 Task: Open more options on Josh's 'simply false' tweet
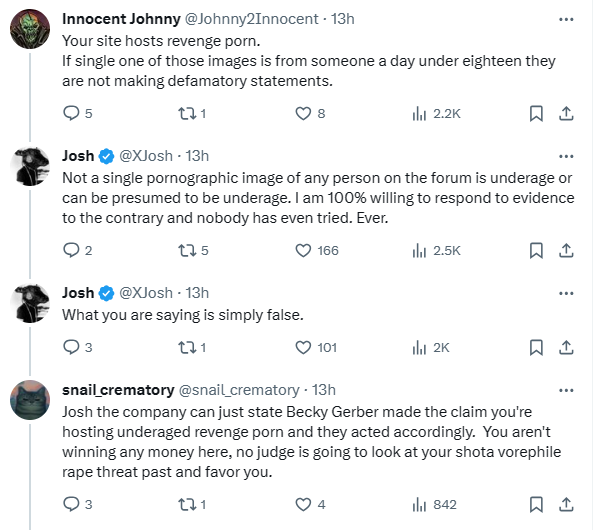click(566, 293)
